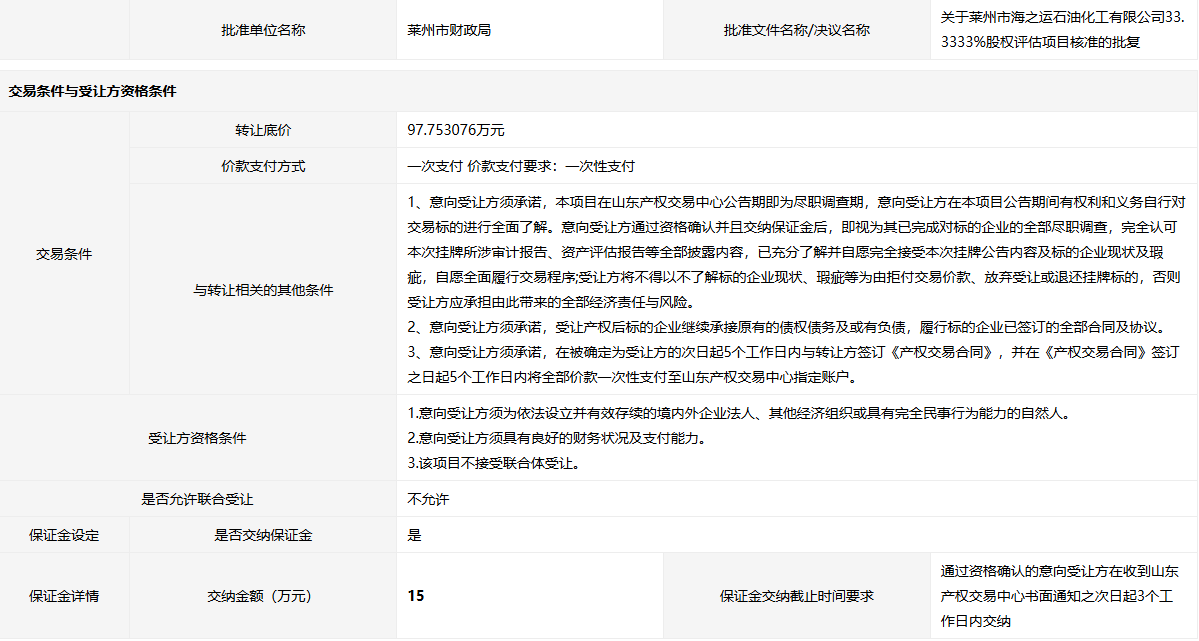Click the 批准文件名称/决议名称 label
The width and height of the screenshot is (1199, 641).
[x=796, y=30]
